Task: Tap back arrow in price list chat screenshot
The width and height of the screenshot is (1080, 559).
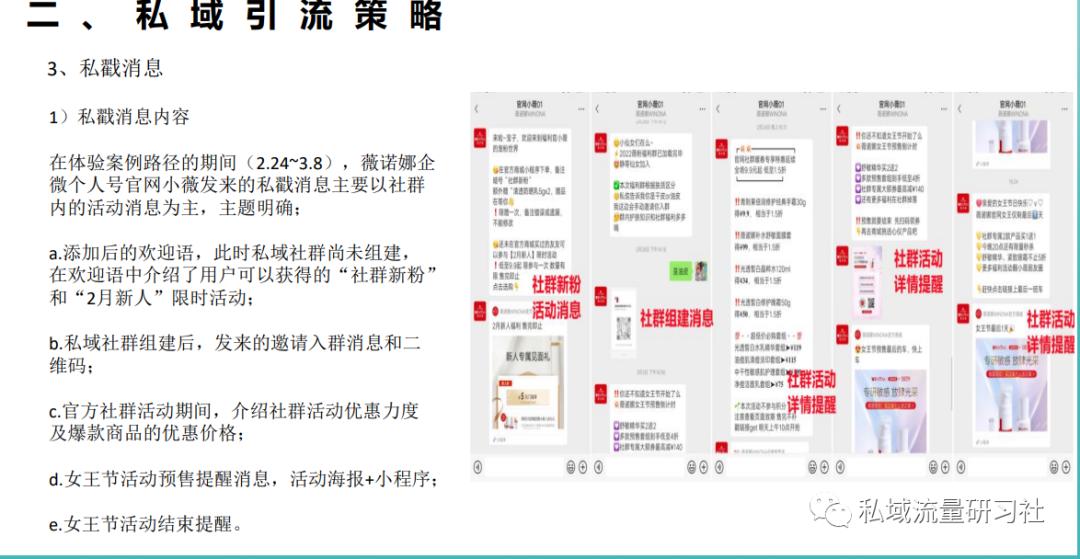Action: pyautogui.click(x=718, y=109)
